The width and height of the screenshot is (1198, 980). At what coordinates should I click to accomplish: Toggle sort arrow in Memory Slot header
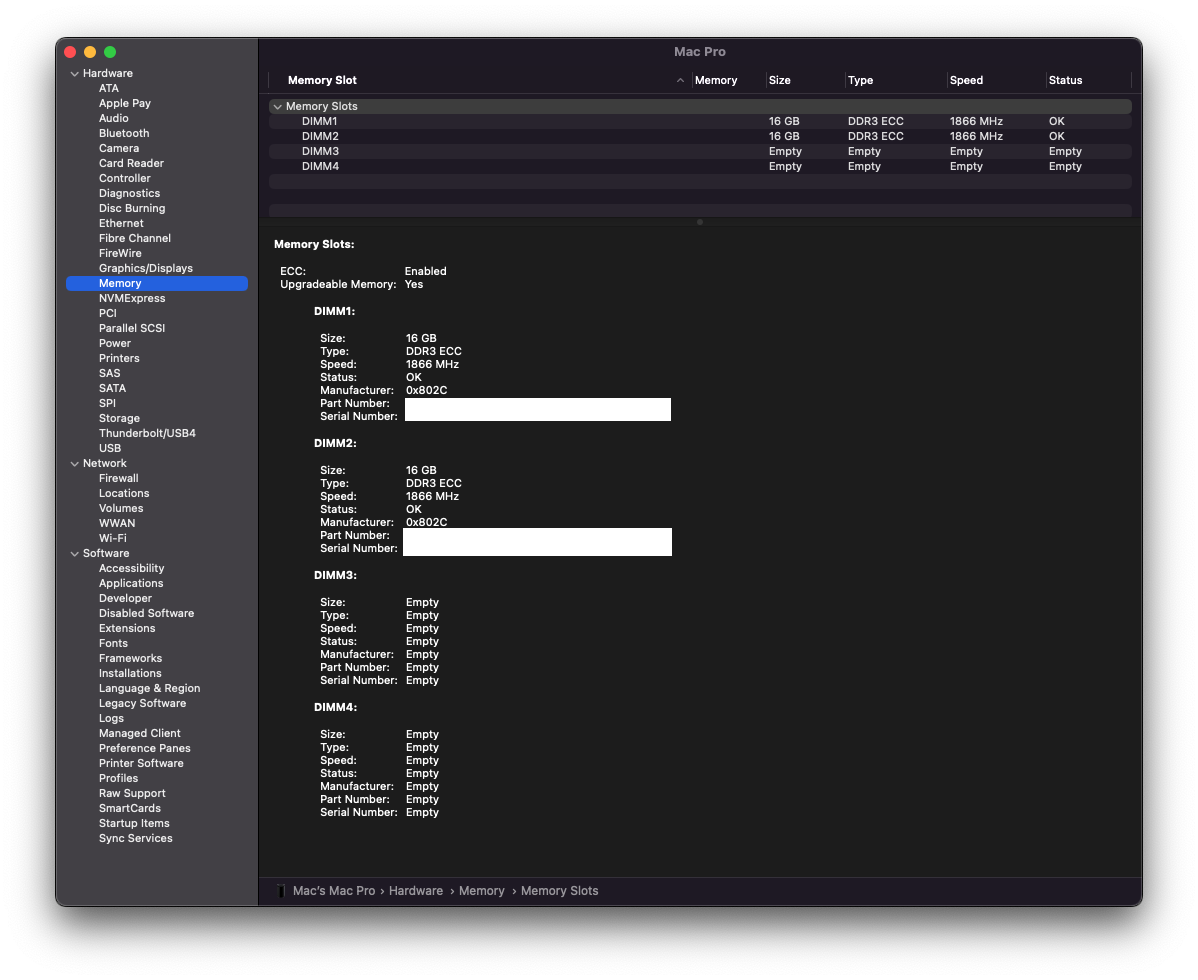(x=680, y=80)
